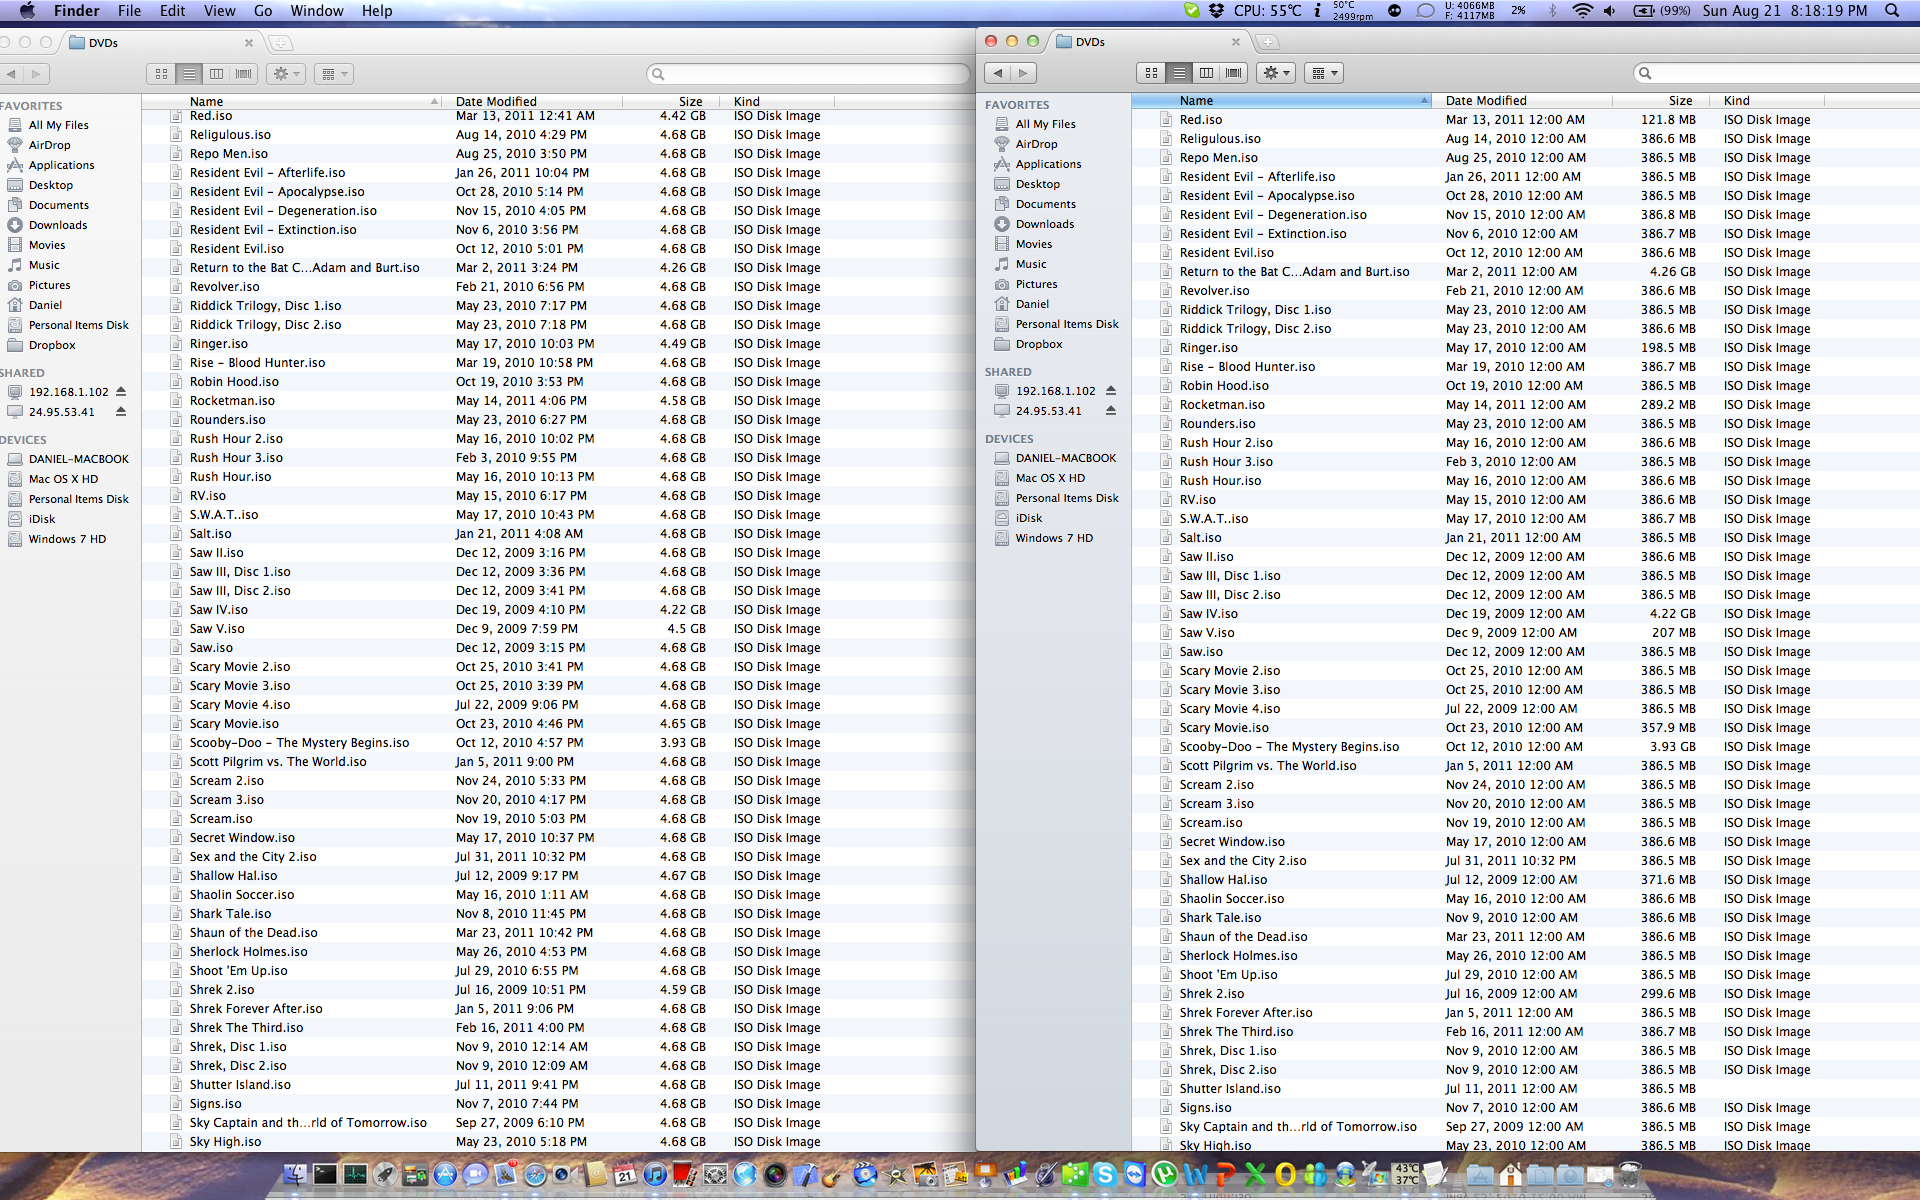Open the Window menu
This screenshot has height=1200, width=1920.
(317, 11)
